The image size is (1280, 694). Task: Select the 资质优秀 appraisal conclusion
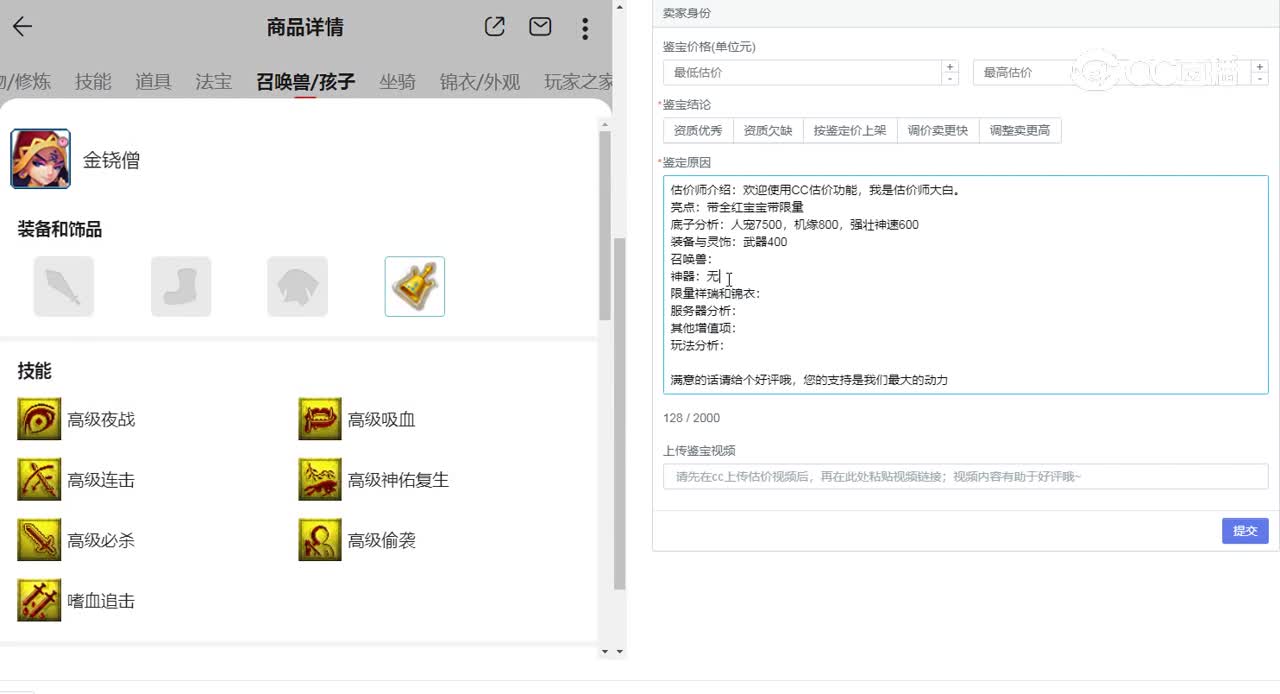(697, 130)
